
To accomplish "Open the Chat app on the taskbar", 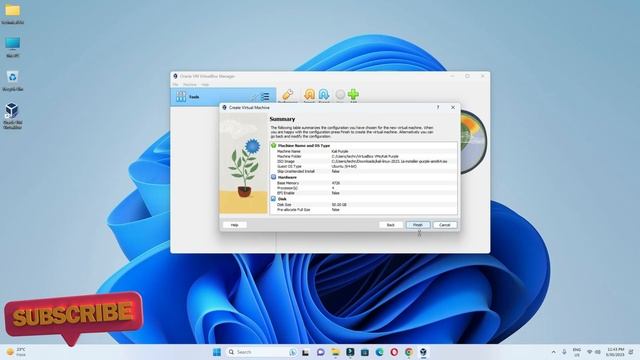I will 320,352.
